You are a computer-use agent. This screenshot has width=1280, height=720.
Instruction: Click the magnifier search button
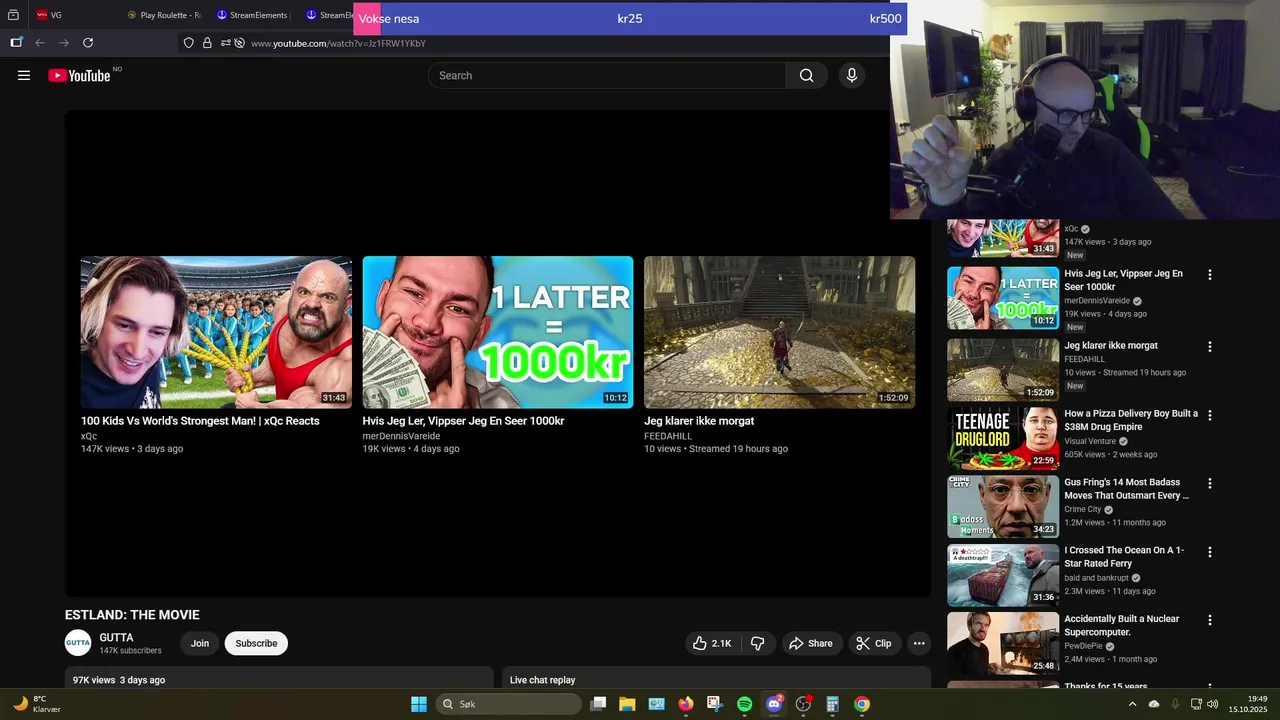806,75
